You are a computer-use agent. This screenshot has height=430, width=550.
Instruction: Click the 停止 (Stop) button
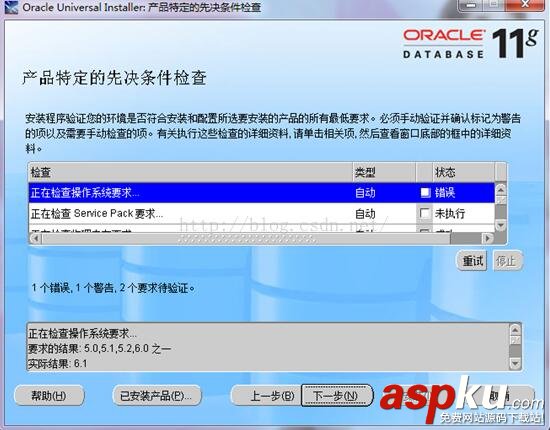click(x=507, y=261)
